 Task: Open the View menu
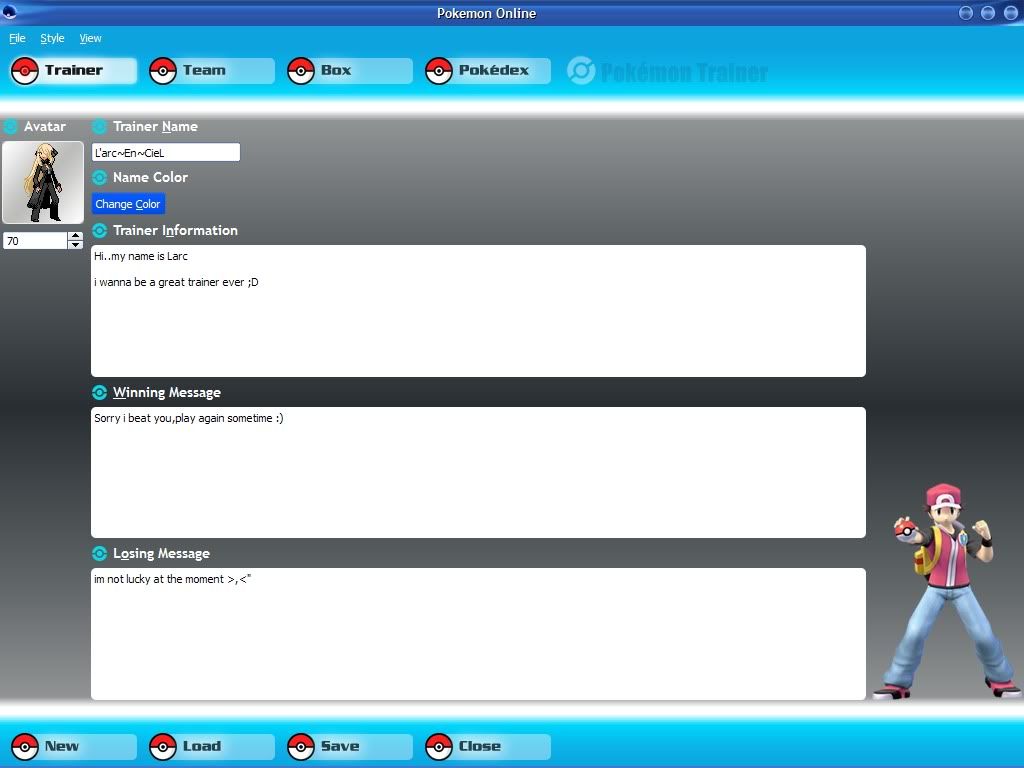click(90, 38)
